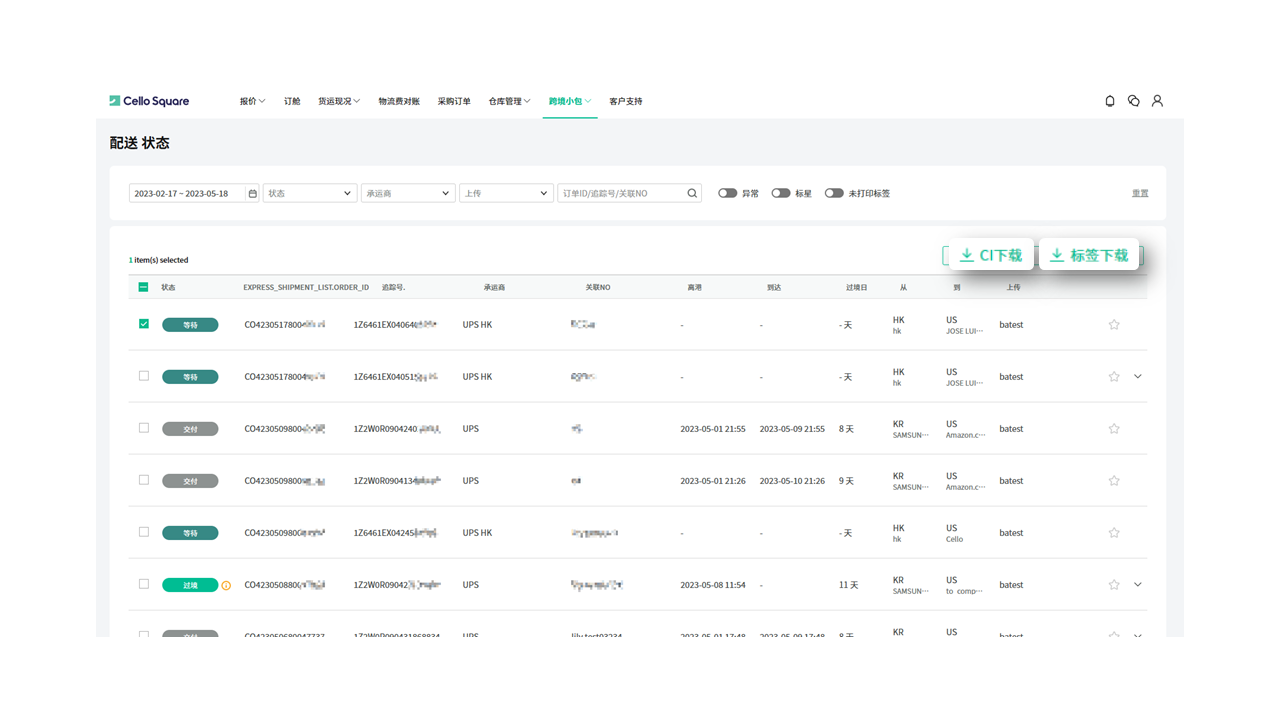Click the search magnifier icon

pos(692,194)
